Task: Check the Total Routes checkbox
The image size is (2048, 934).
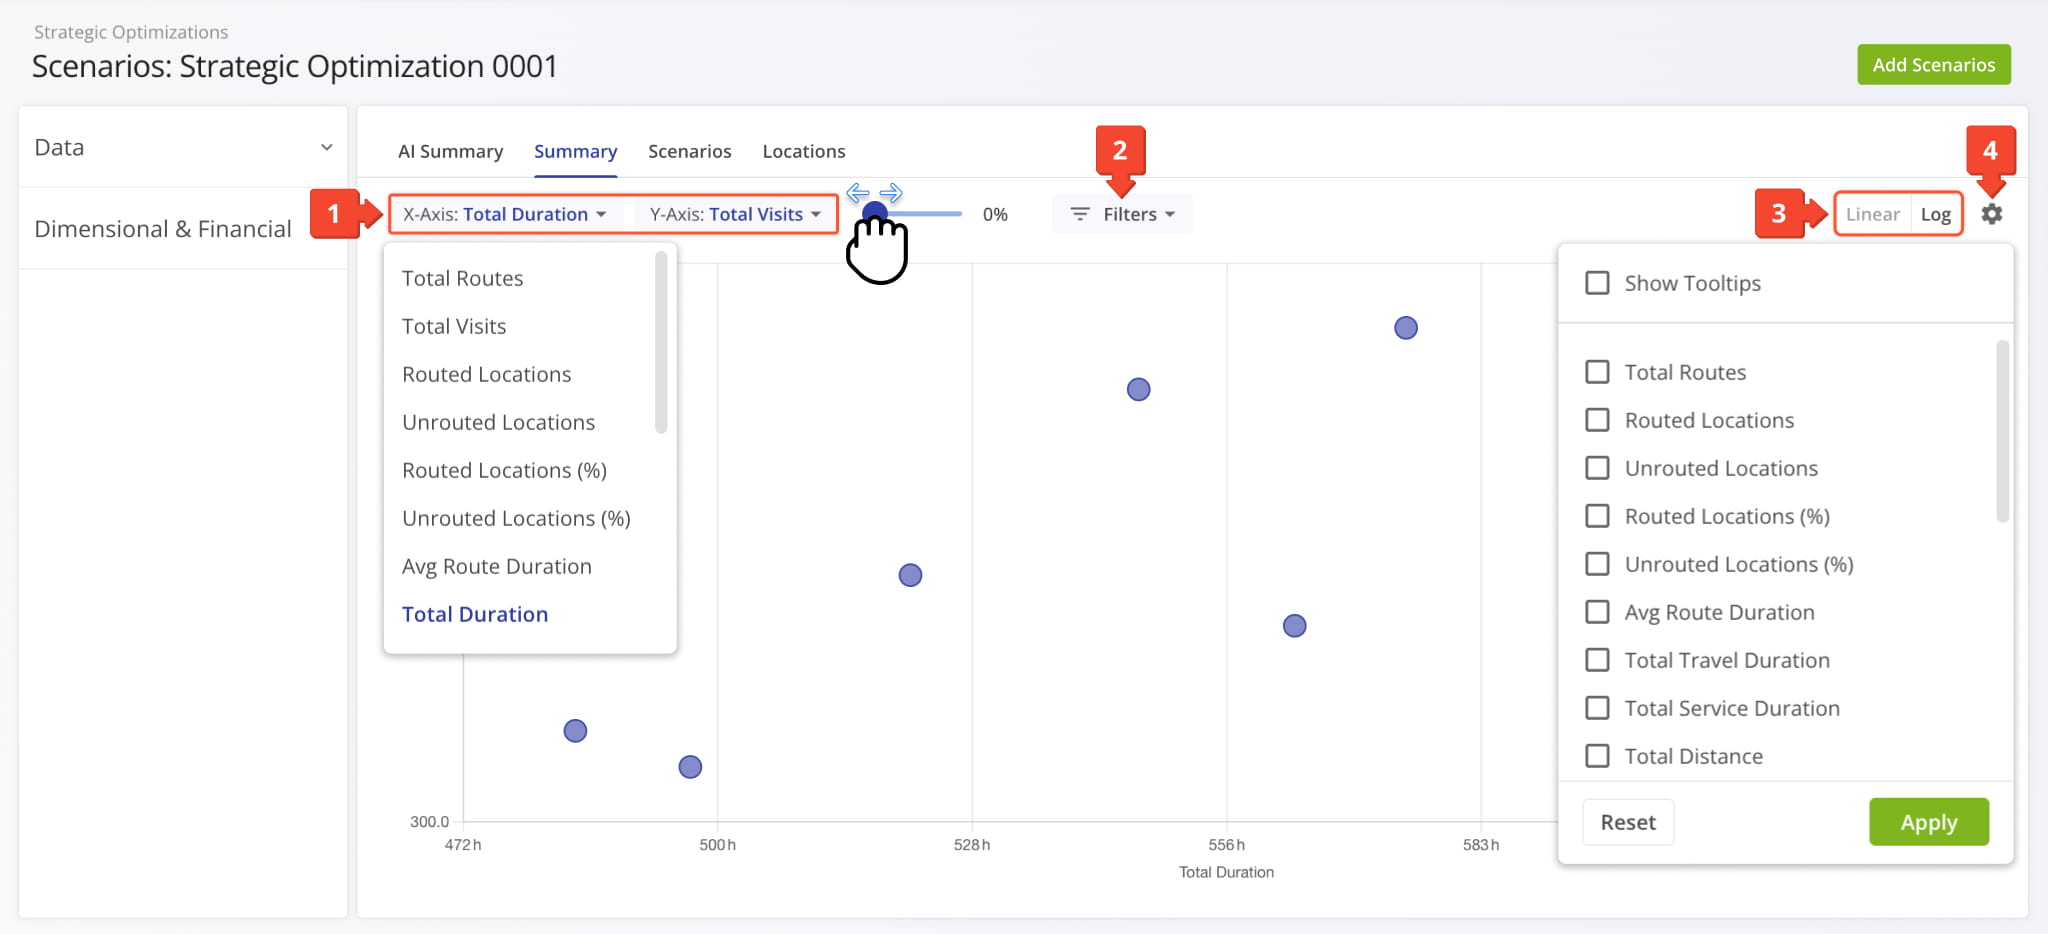Action: click(1597, 372)
